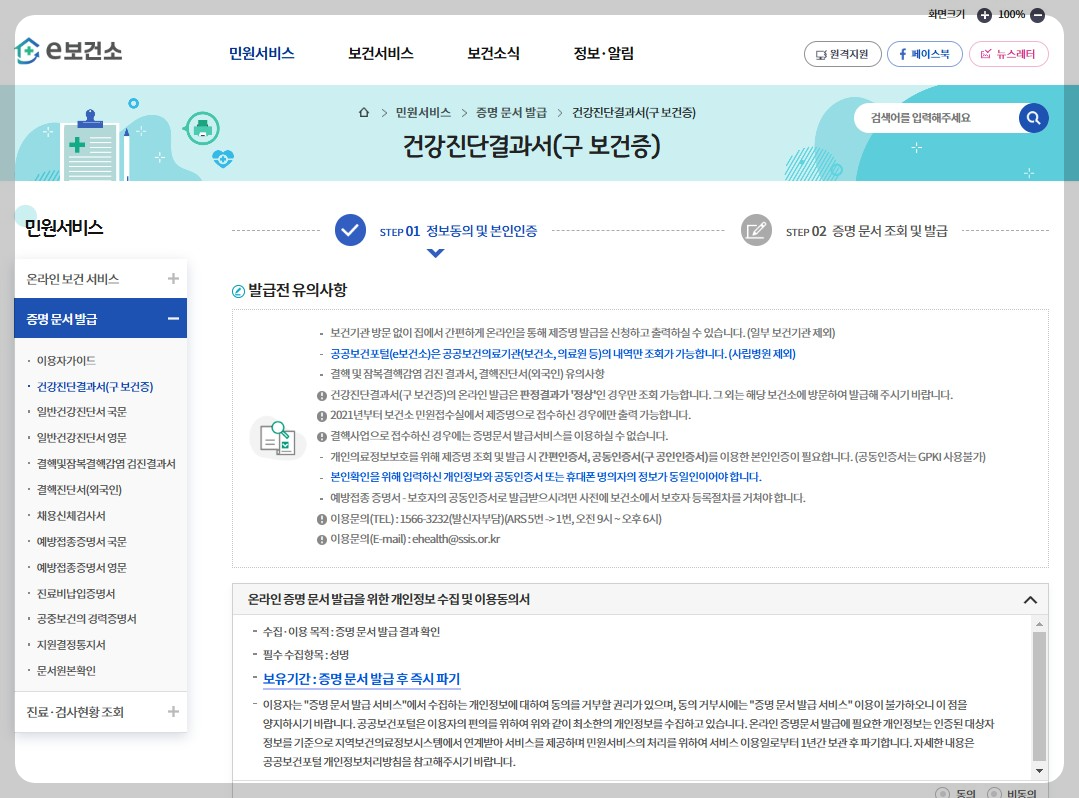This screenshot has height=798, width=1079.
Task: Open the 정보·알림 menu
Action: point(603,54)
